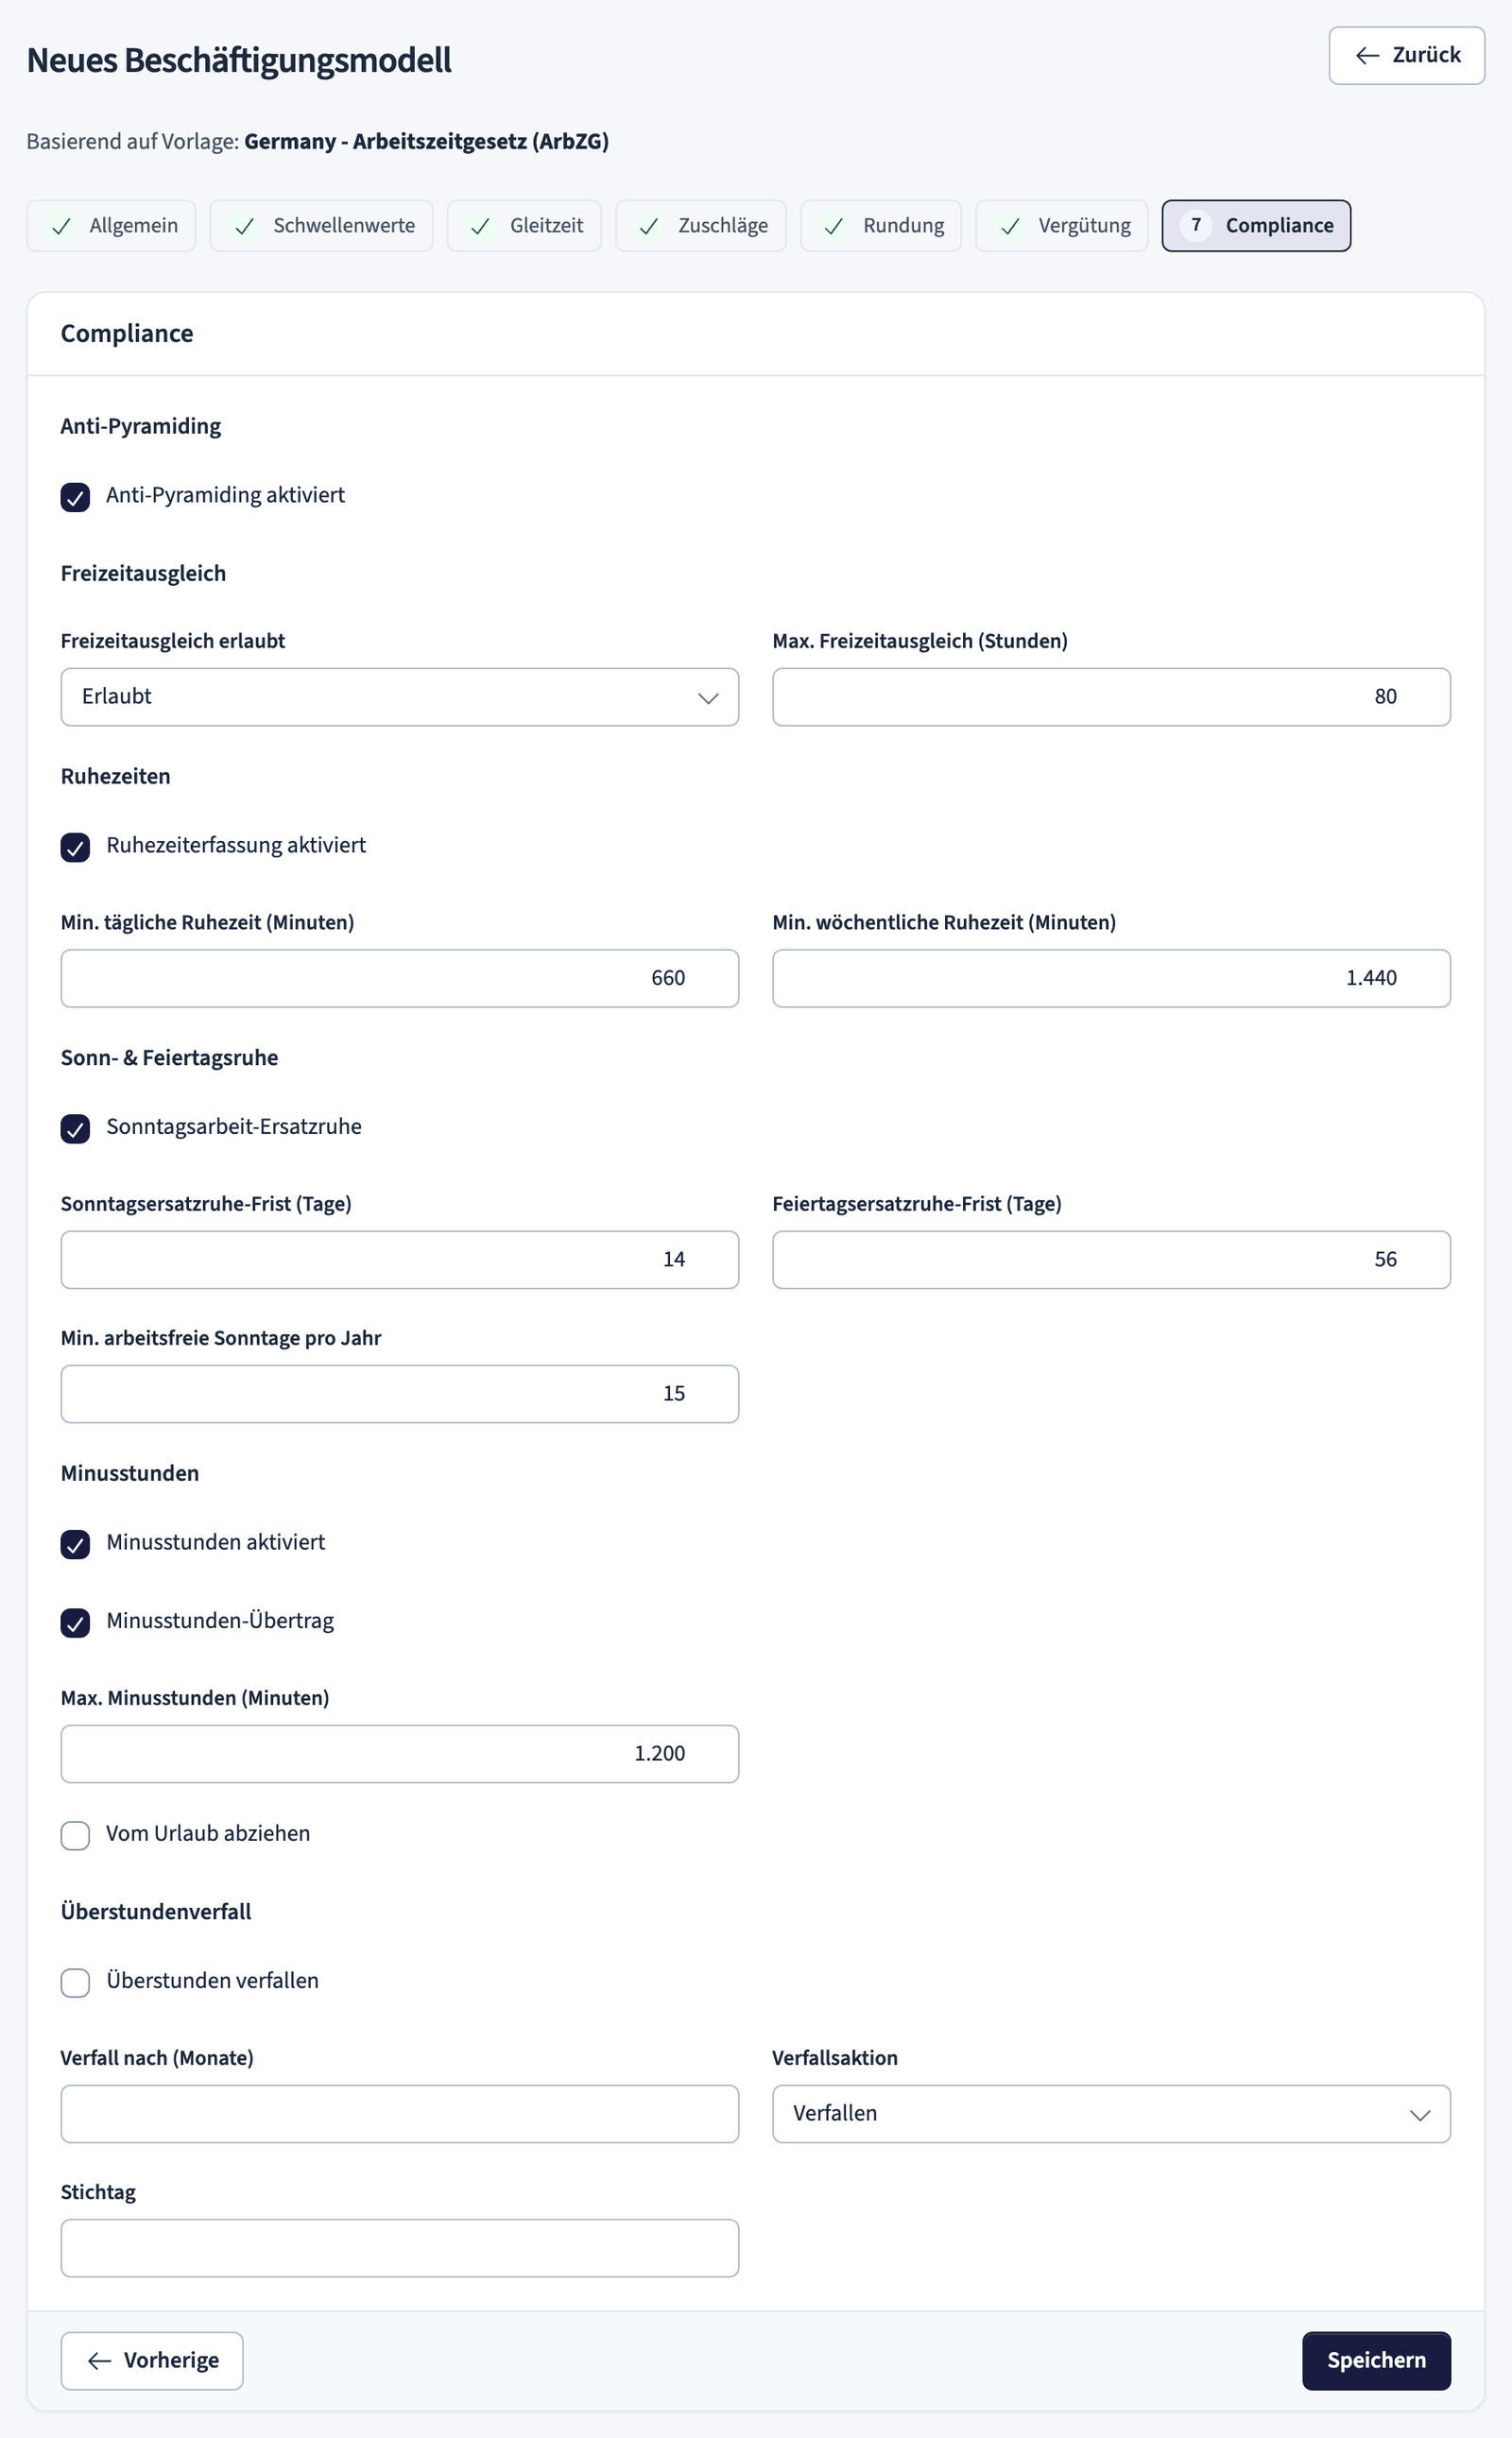1512x2438 pixels.
Task: Click the checkmark icon on the Allgemein step
Action: coord(61,226)
